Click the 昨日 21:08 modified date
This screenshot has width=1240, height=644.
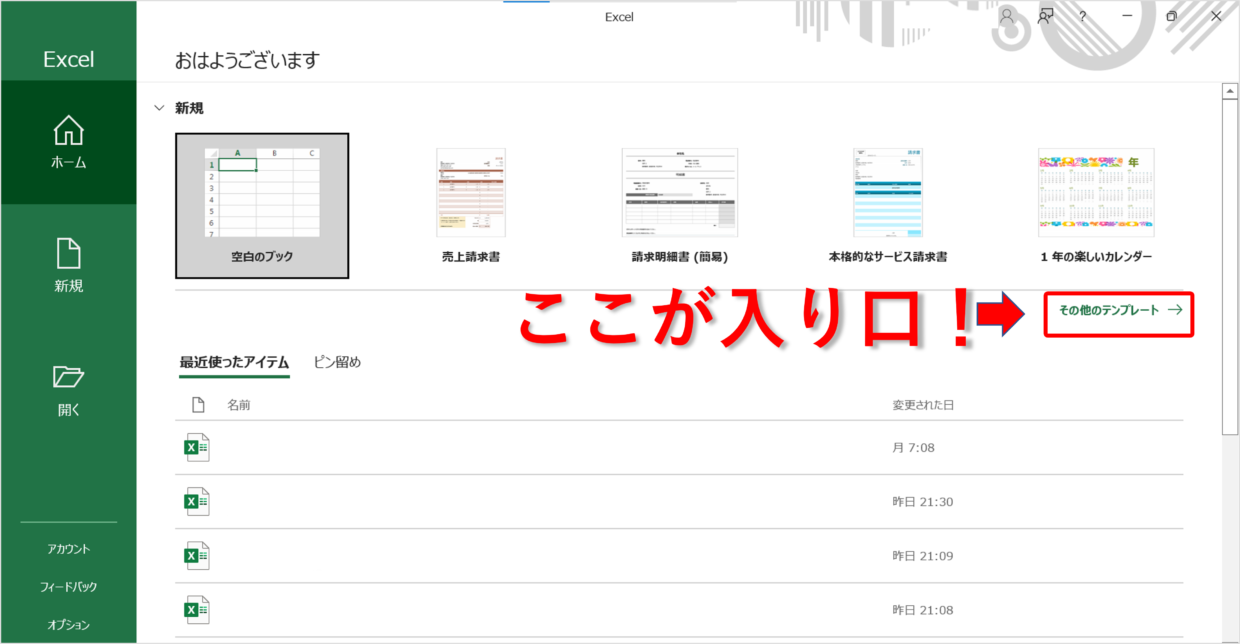tap(922, 610)
